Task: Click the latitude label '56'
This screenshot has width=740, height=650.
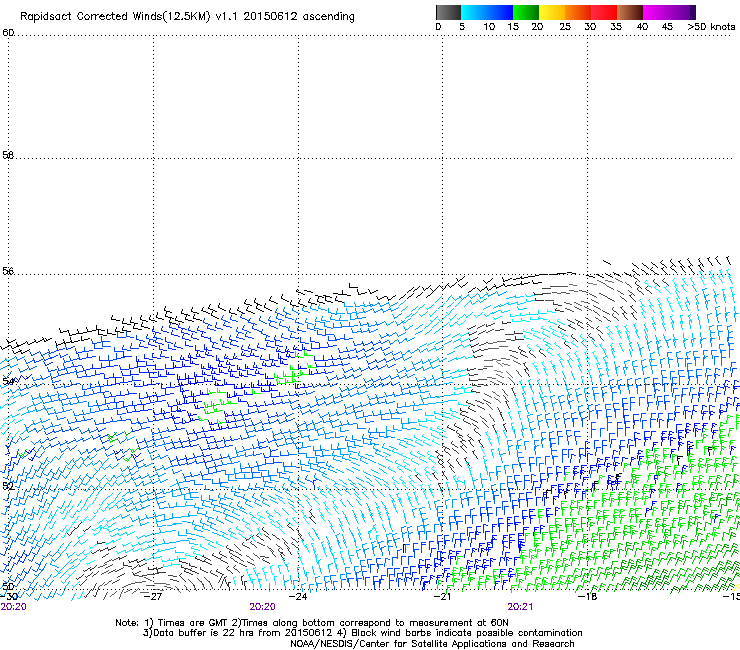Action: click(8, 271)
